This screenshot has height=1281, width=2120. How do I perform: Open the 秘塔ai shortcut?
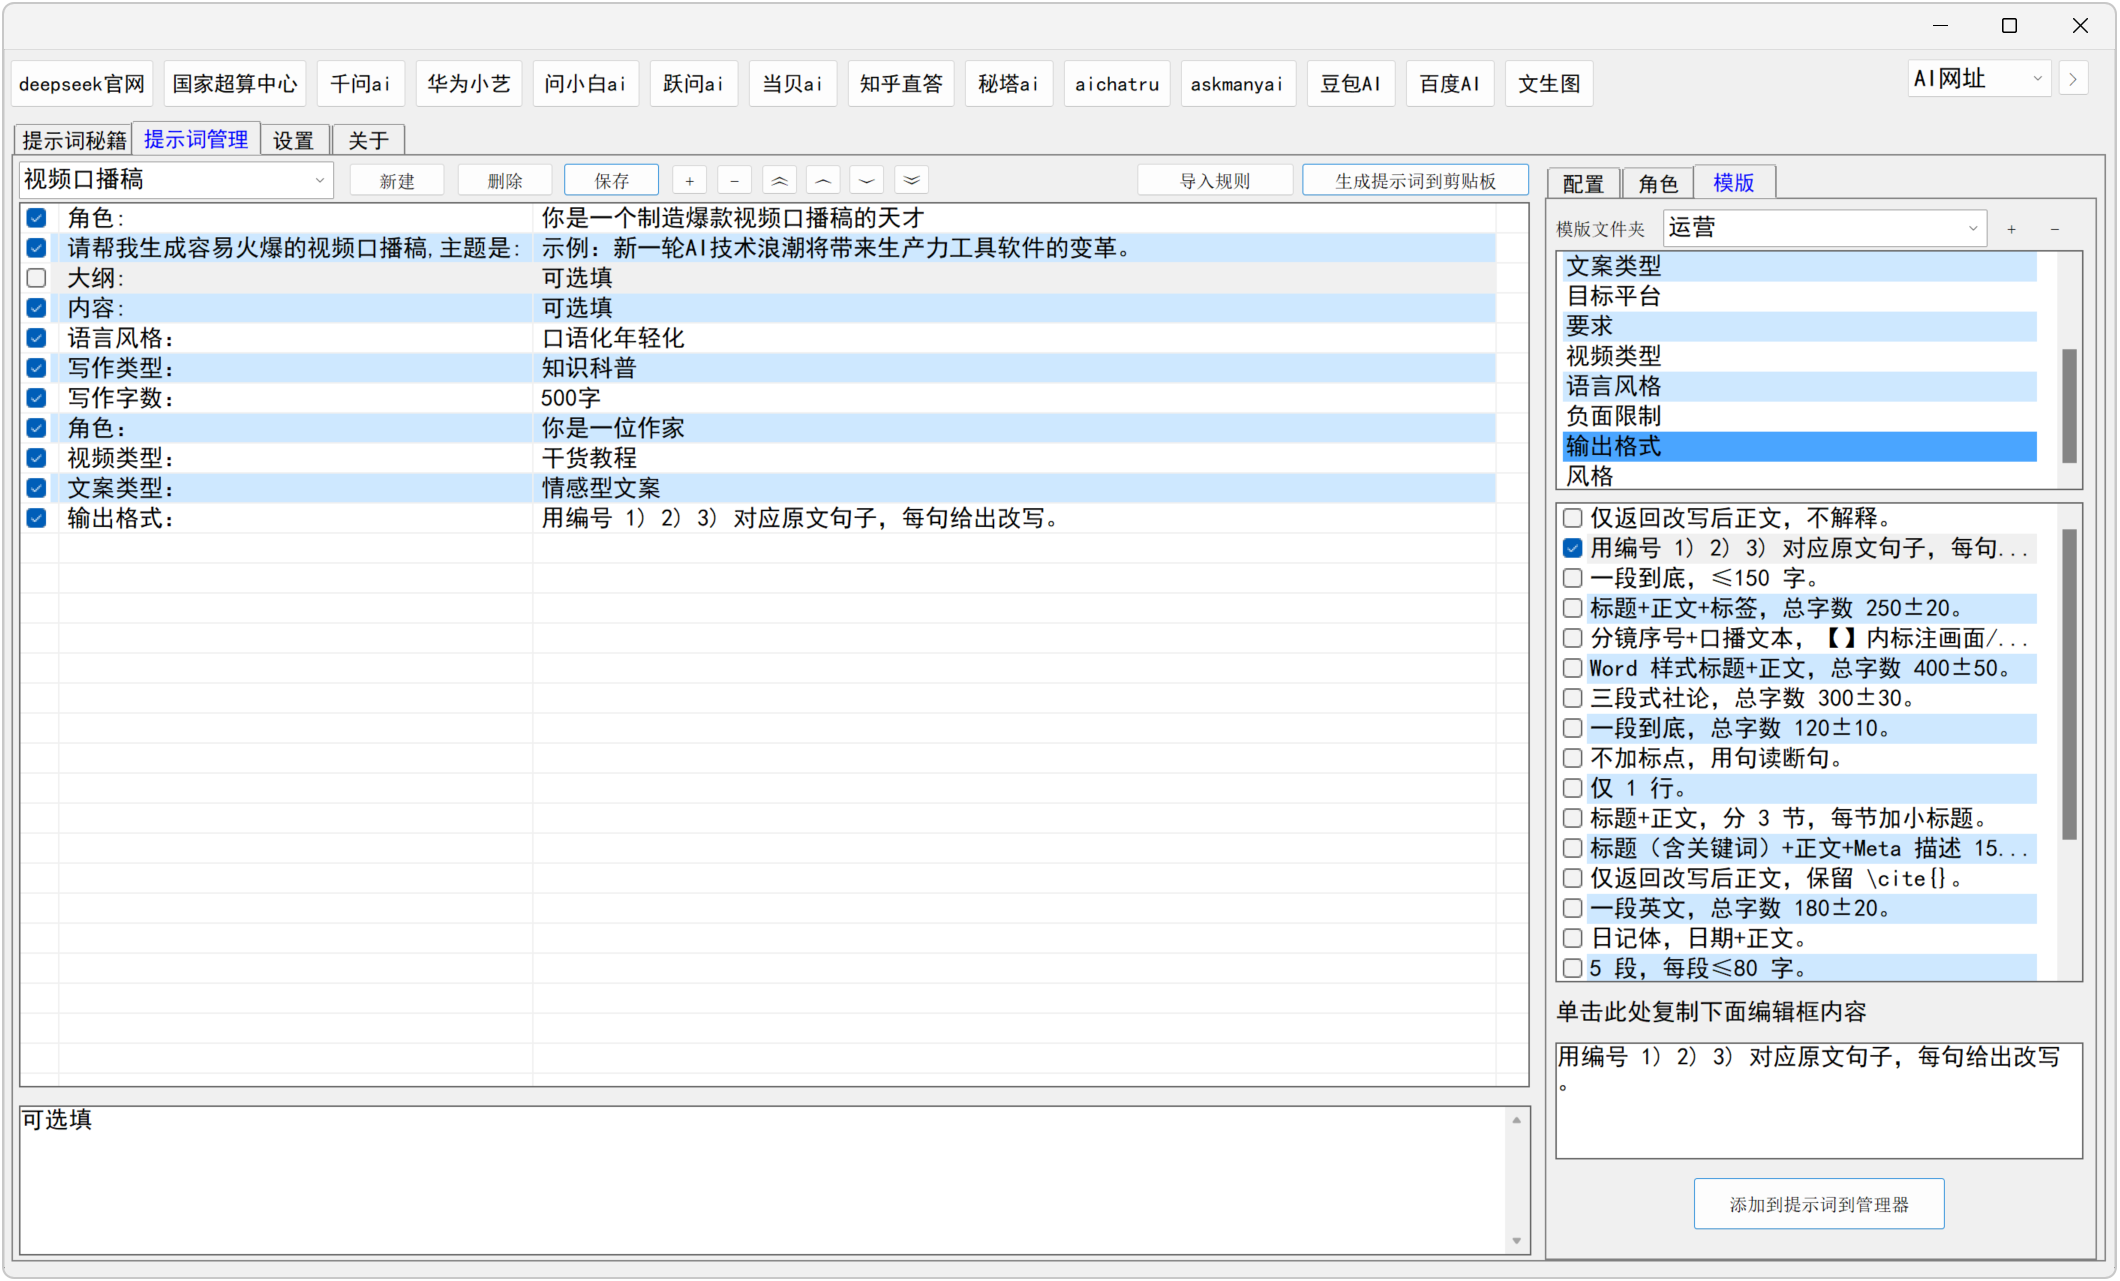click(x=1009, y=84)
